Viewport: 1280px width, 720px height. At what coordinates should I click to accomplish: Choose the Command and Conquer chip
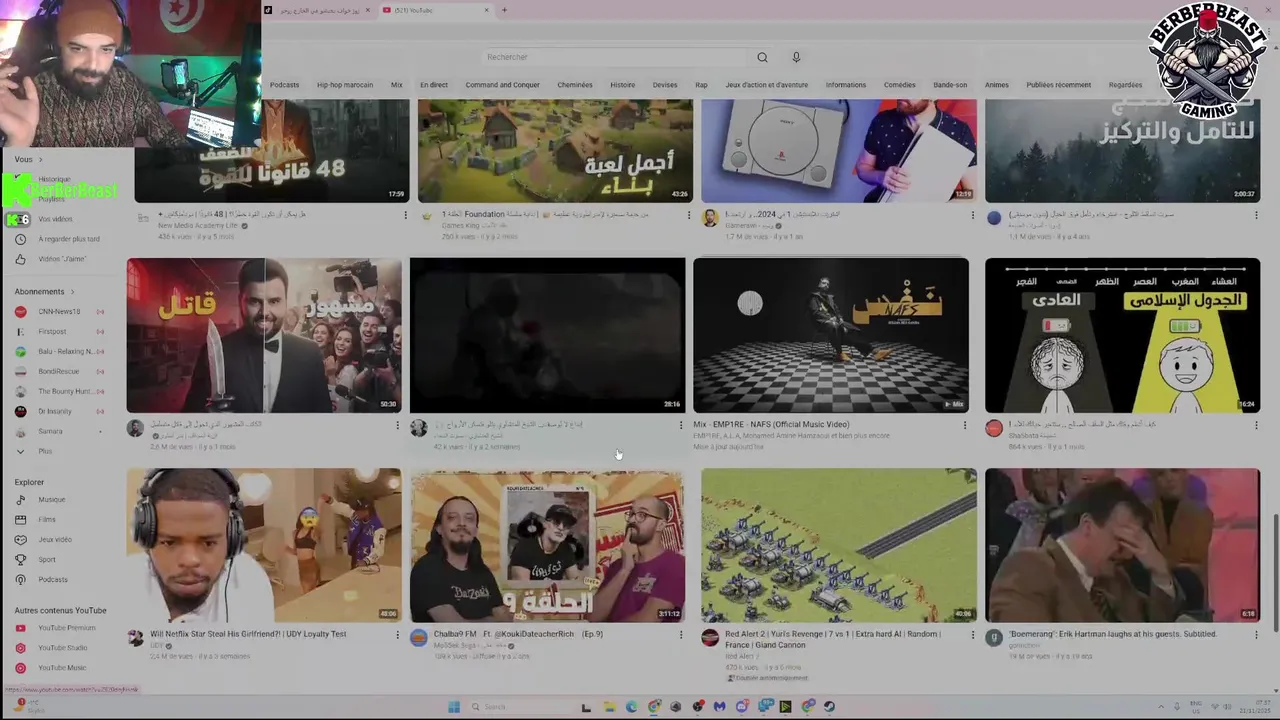pyautogui.click(x=502, y=85)
